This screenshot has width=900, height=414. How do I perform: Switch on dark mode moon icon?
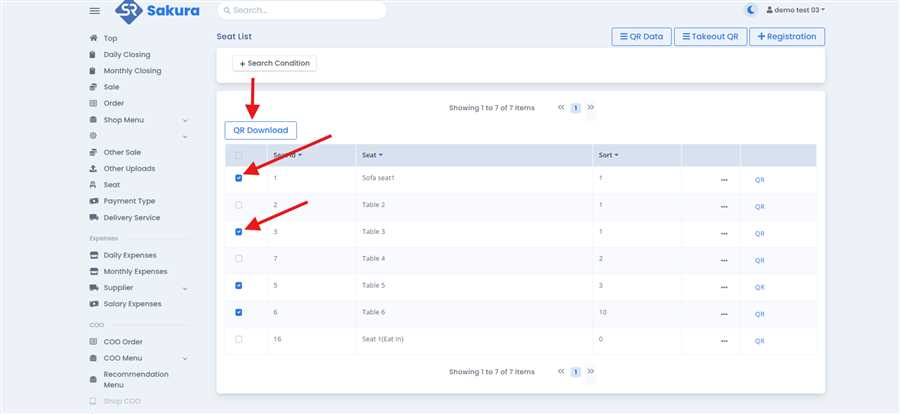pos(751,10)
